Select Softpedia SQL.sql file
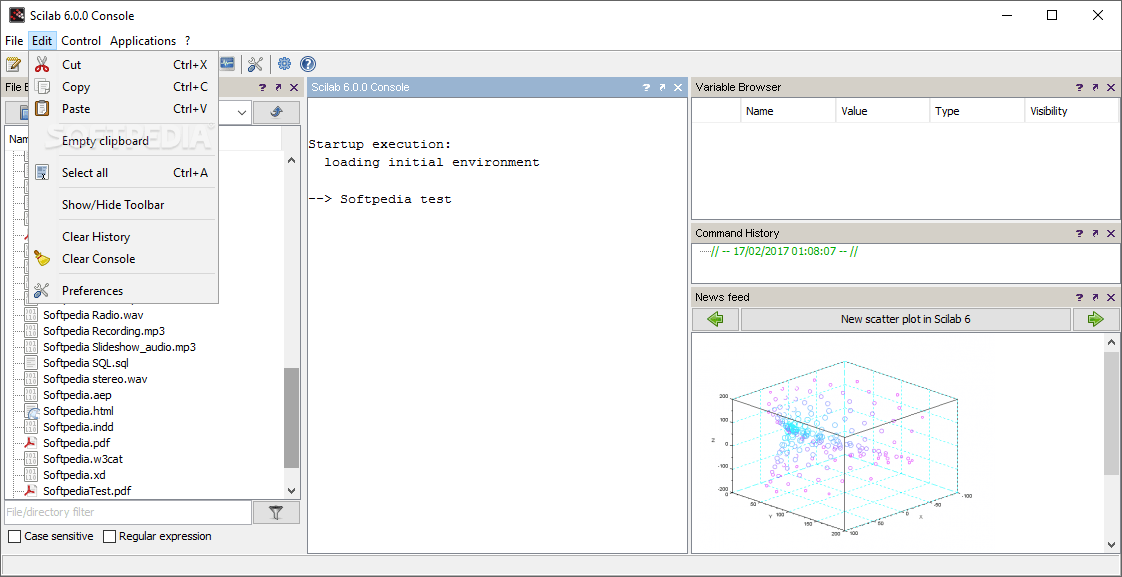1122x577 pixels. [x=86, y=363]
